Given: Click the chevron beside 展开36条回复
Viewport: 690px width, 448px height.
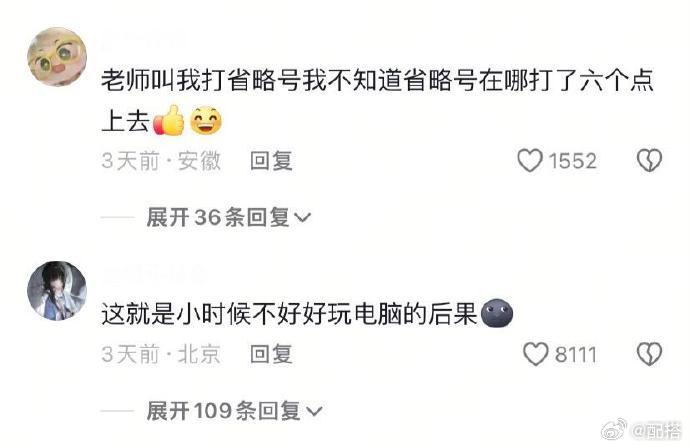Looking at the screenshot, I should click(302, 217).
